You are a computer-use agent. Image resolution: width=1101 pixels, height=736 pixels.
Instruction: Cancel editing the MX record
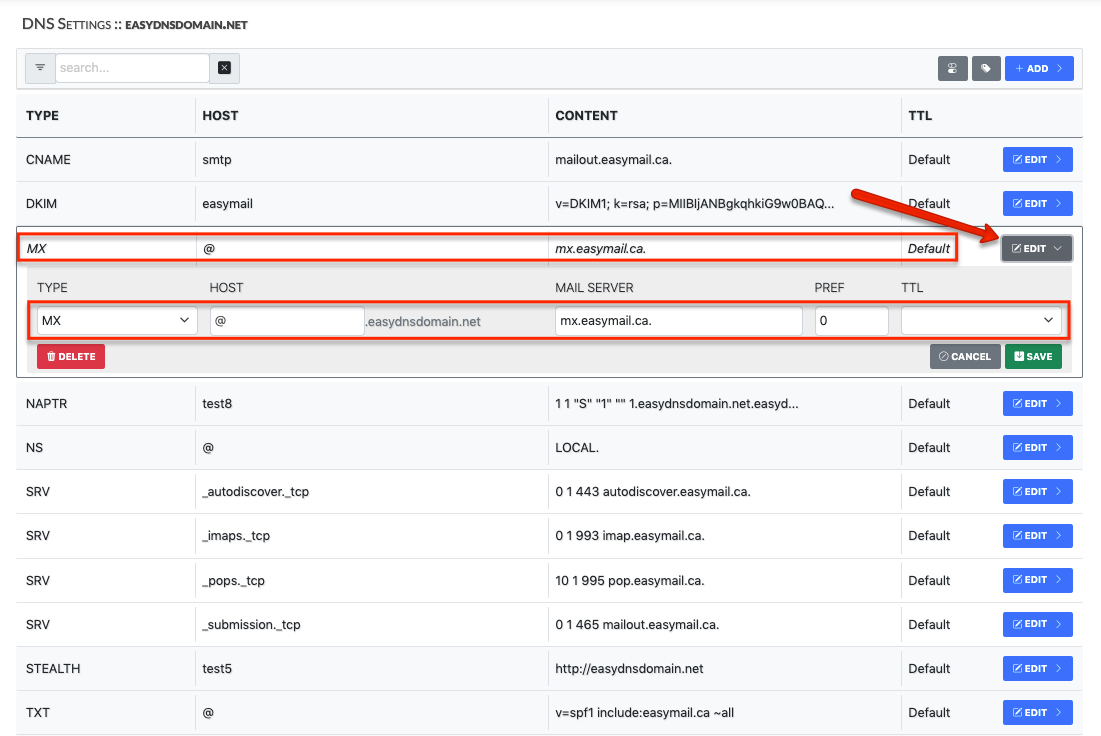[965, 356]
